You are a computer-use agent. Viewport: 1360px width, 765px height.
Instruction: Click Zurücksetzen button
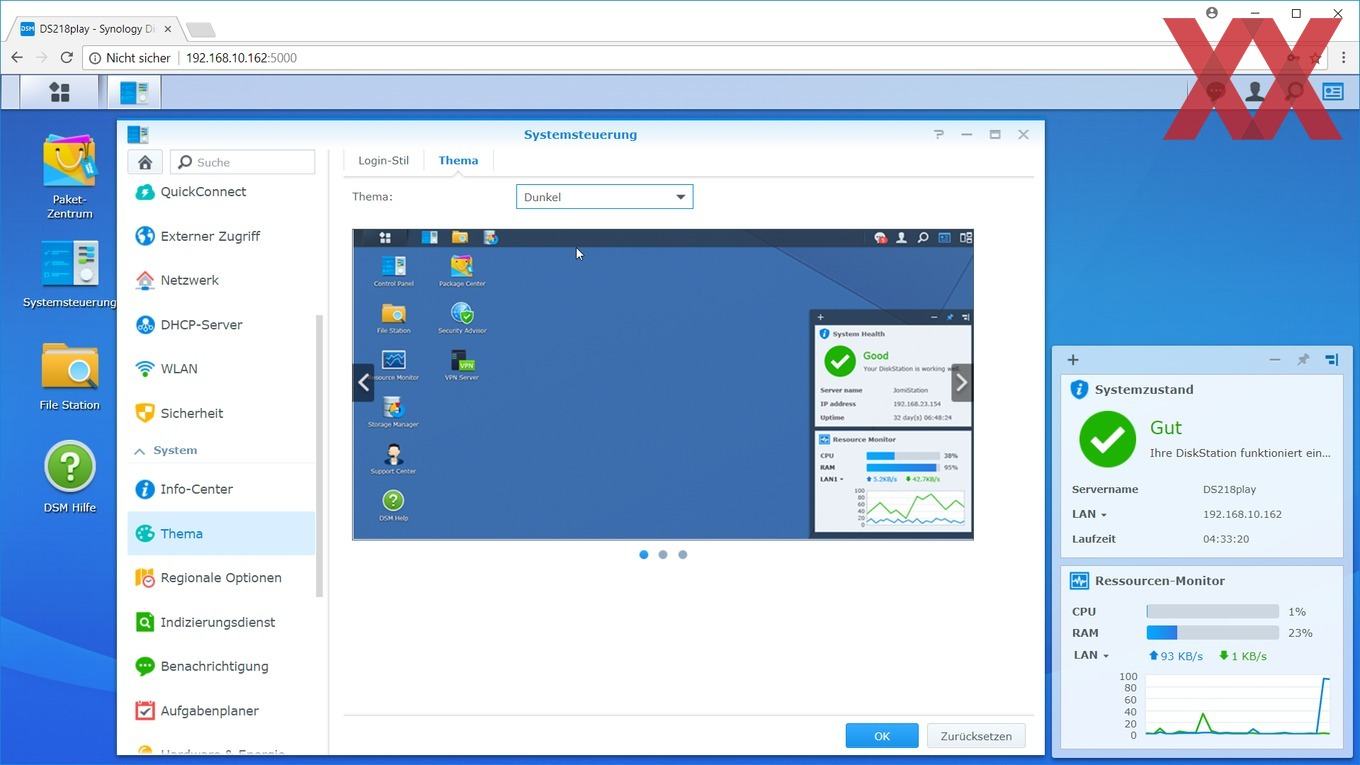point(976,736)
